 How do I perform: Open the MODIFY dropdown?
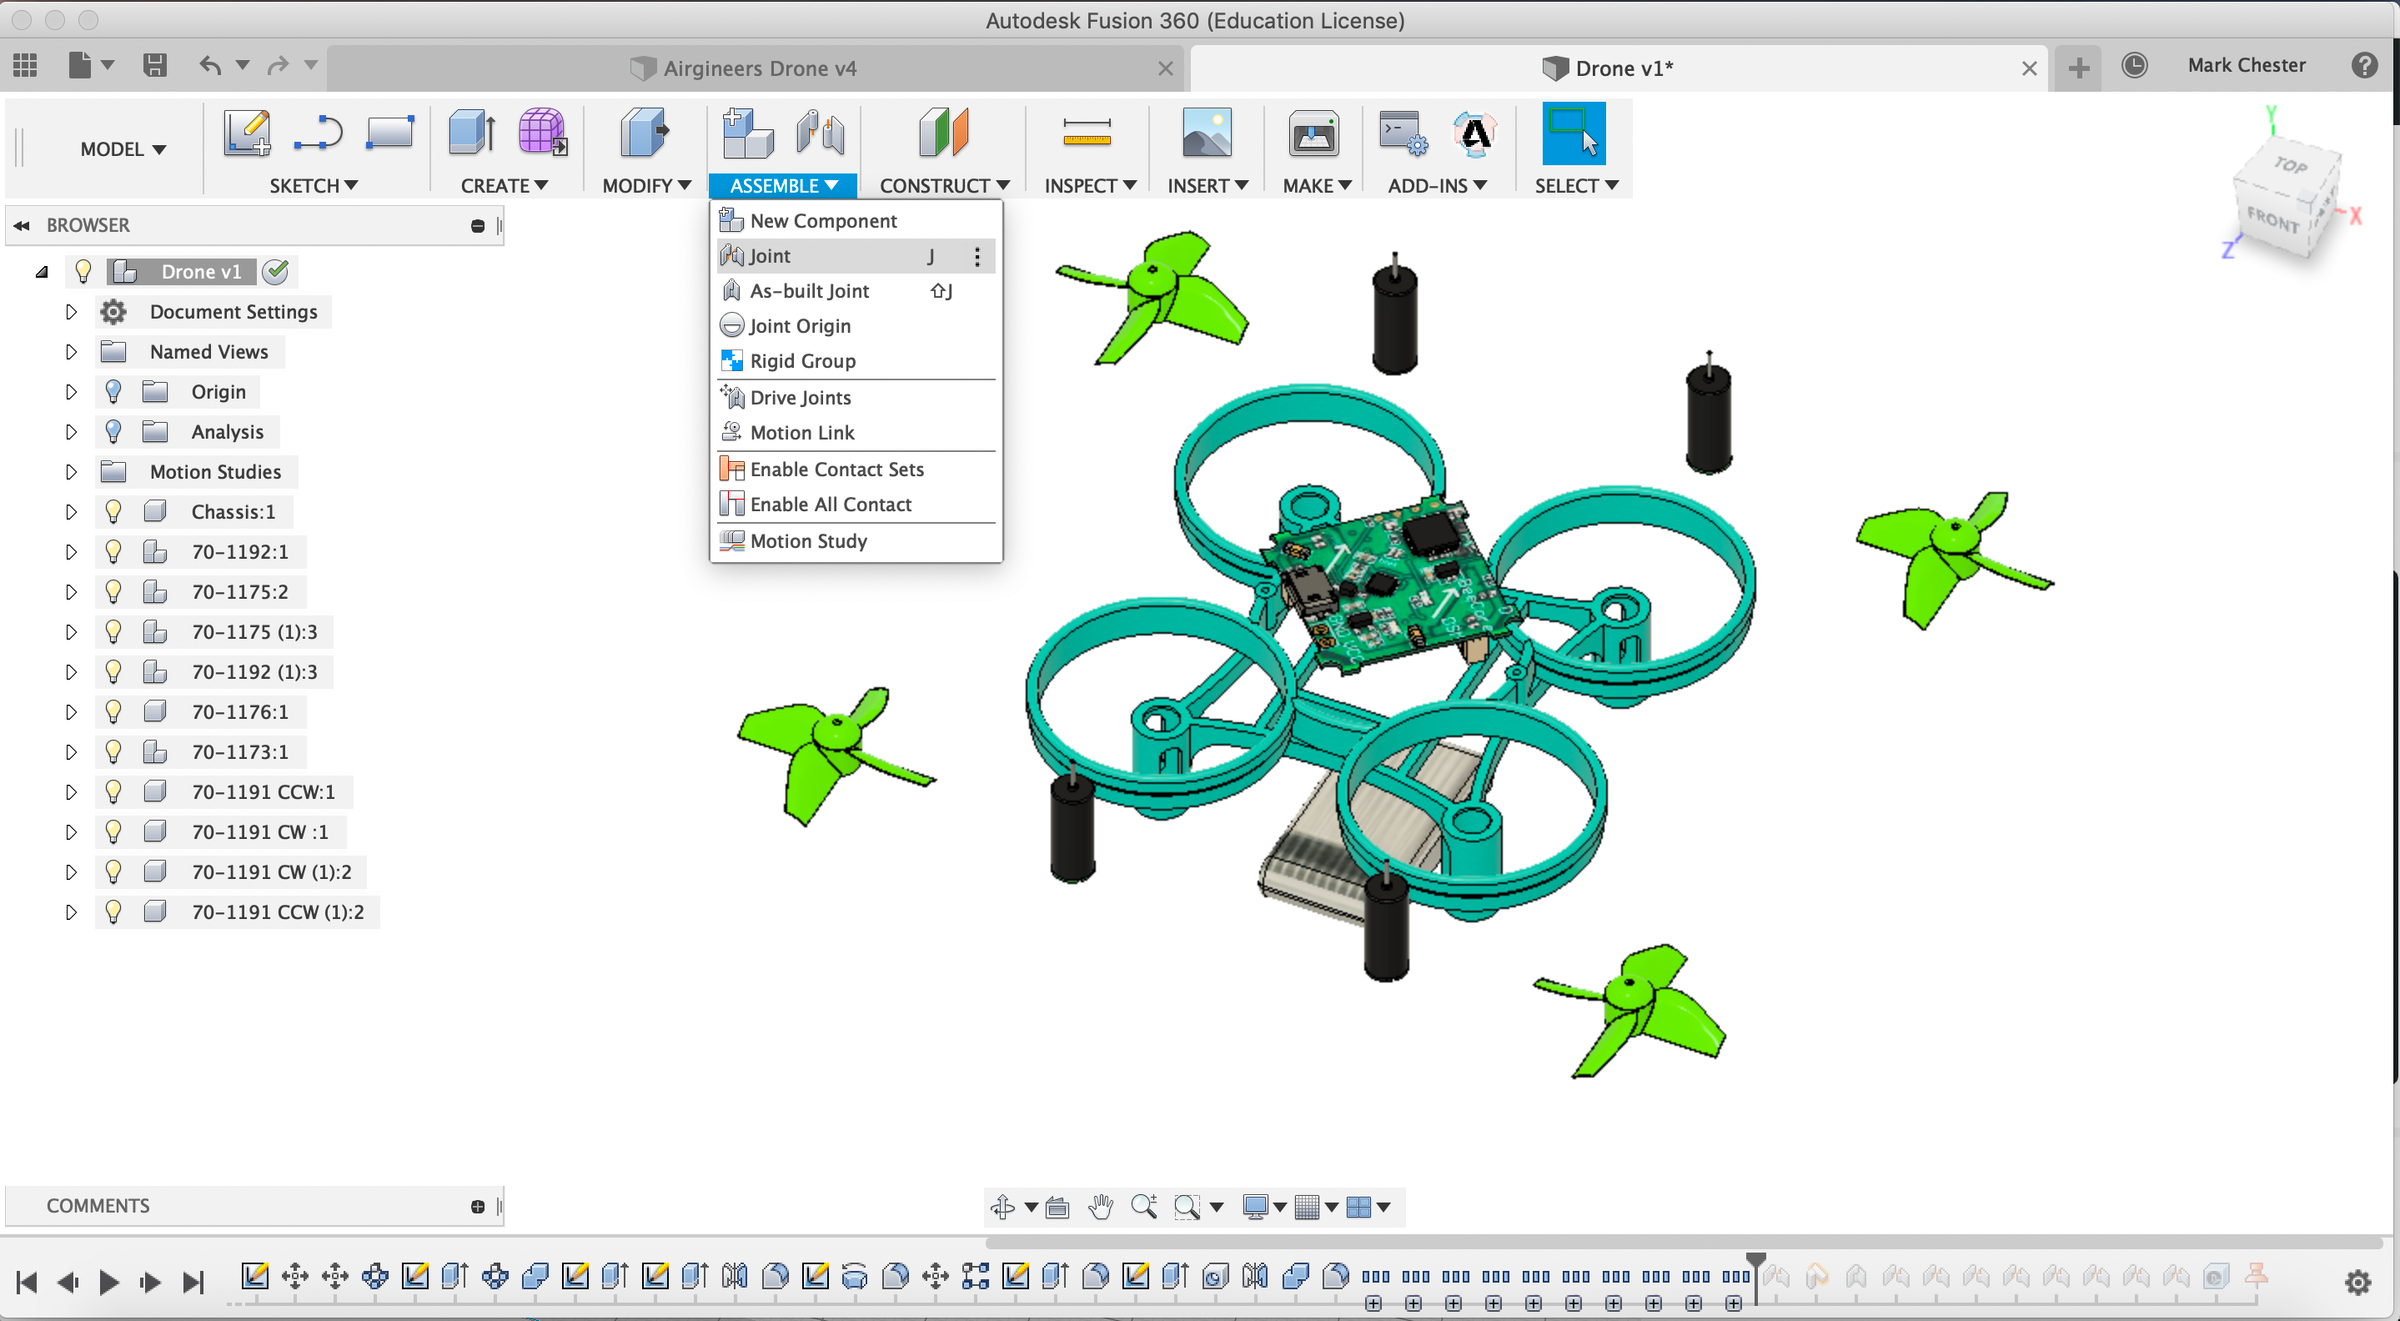[646, 185]
